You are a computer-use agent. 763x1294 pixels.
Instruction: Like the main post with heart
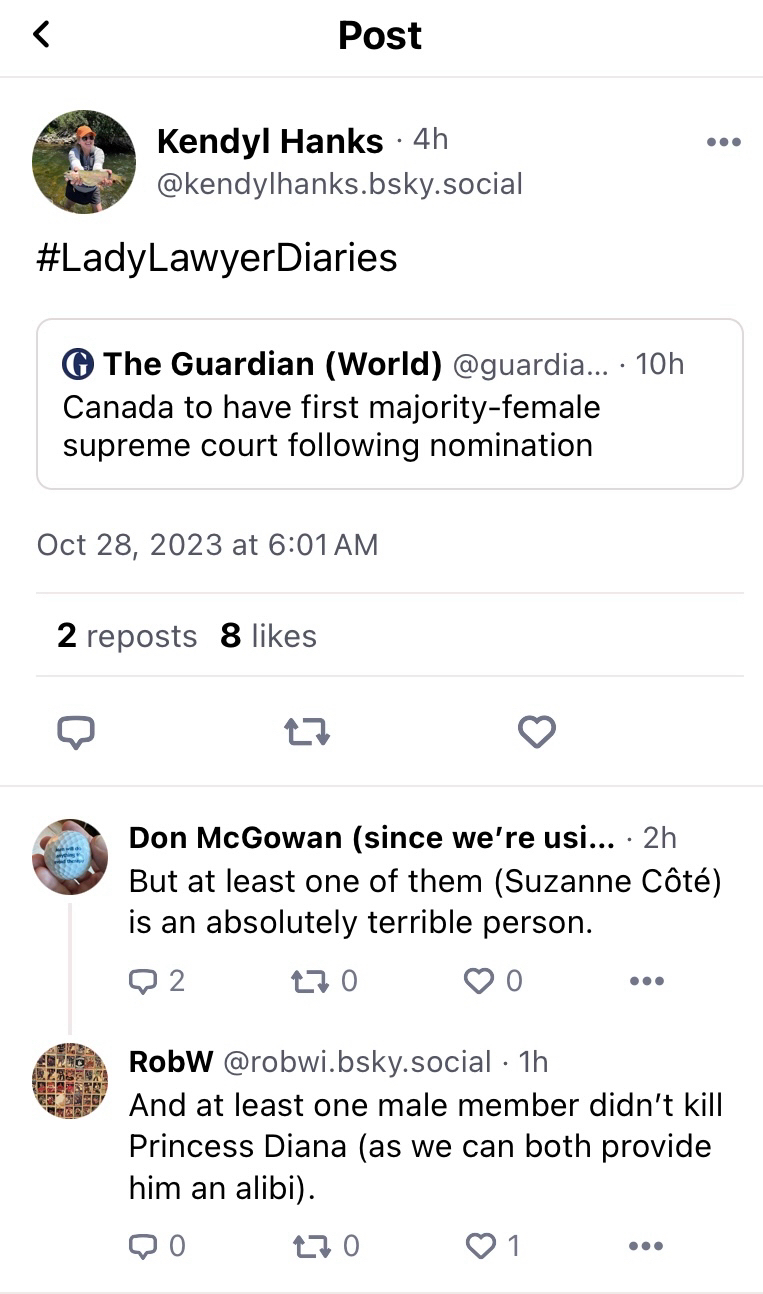point(536,733)
